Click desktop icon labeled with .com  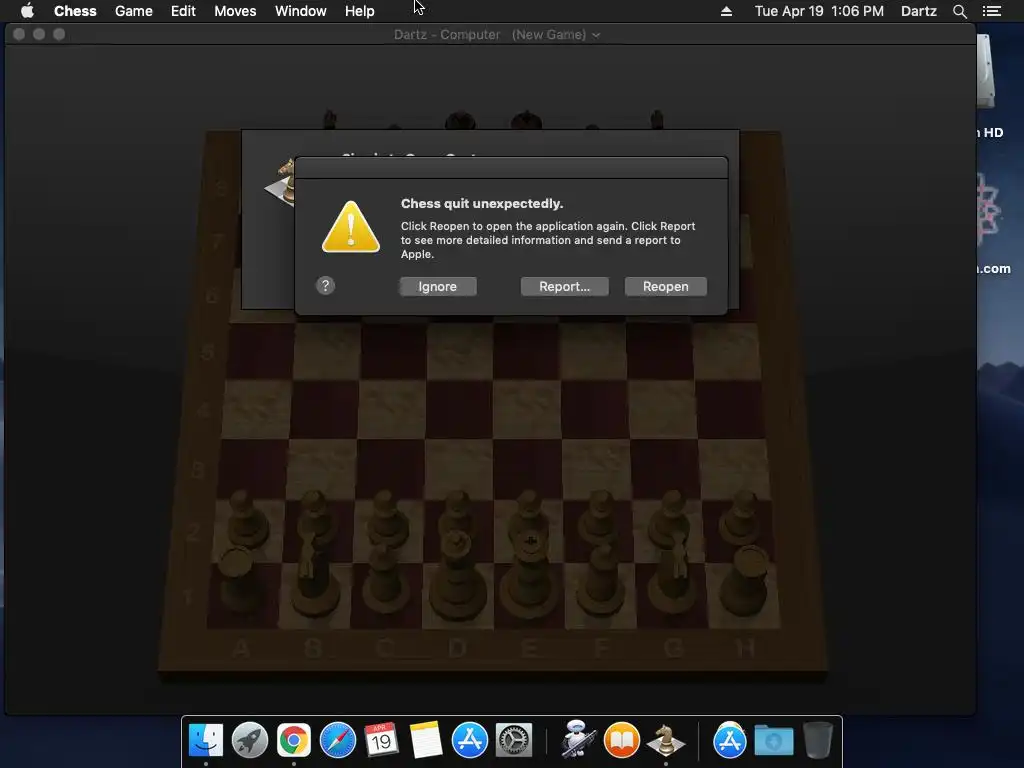[x=989, y=212]
